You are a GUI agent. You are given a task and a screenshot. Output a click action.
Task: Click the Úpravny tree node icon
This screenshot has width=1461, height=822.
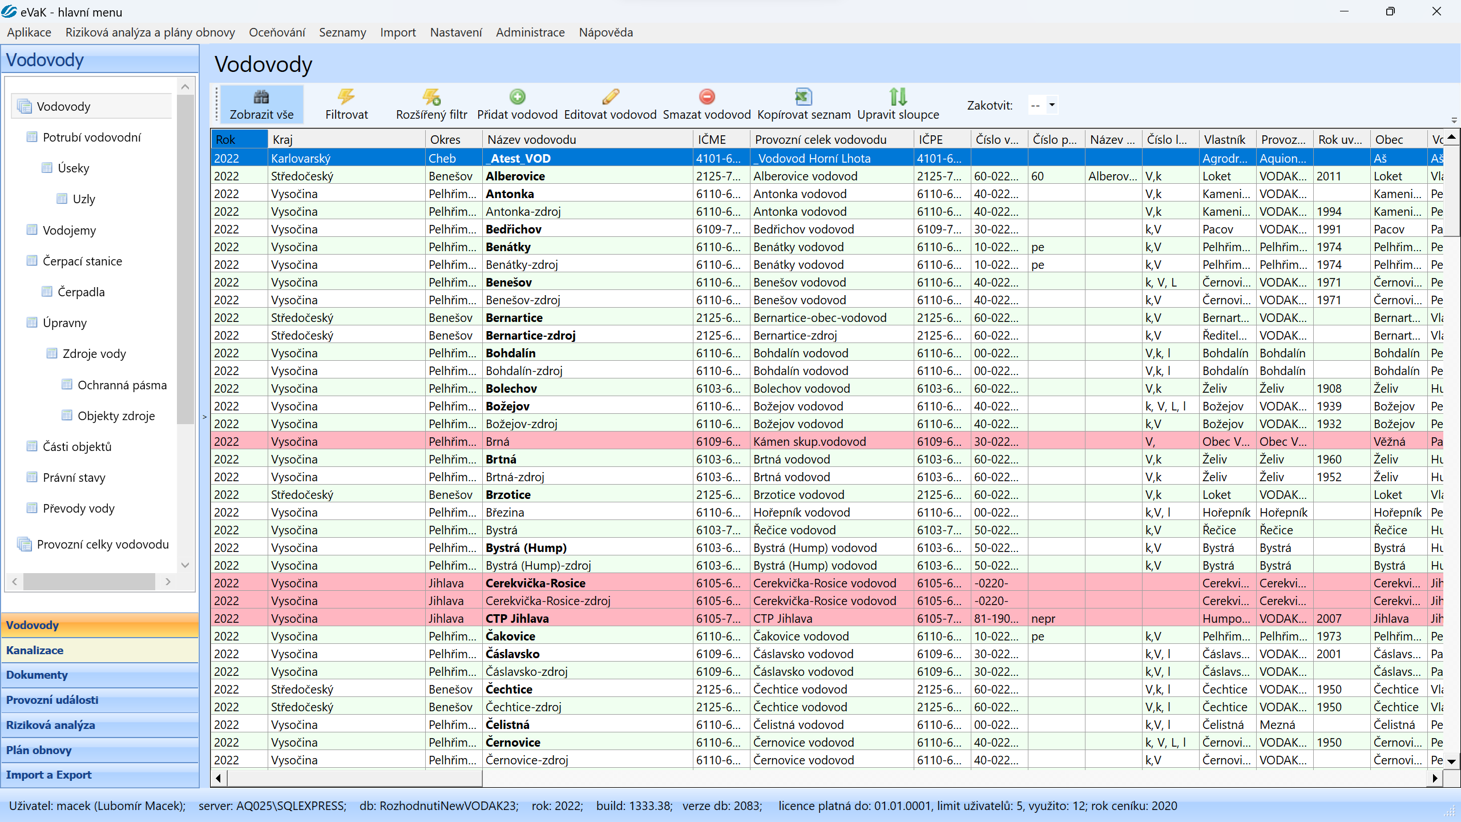click(x=32, y=323)
